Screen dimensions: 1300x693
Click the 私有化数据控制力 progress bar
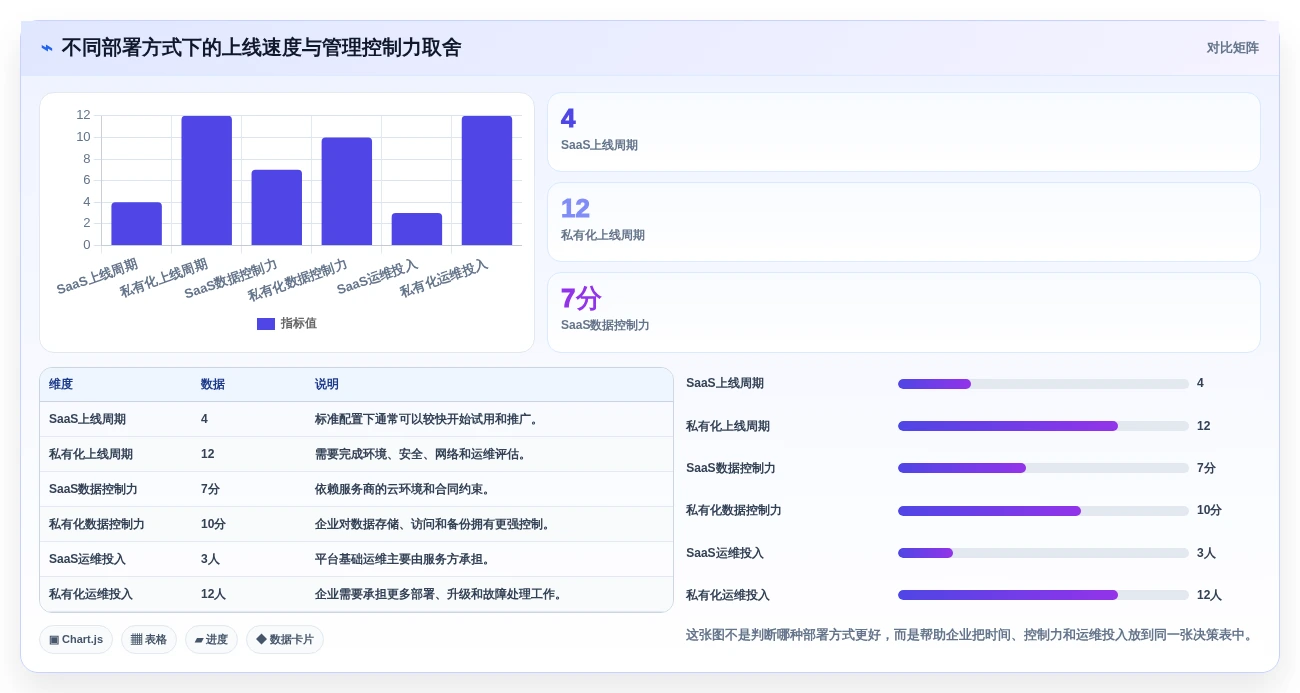click(x=1043, y=511)
